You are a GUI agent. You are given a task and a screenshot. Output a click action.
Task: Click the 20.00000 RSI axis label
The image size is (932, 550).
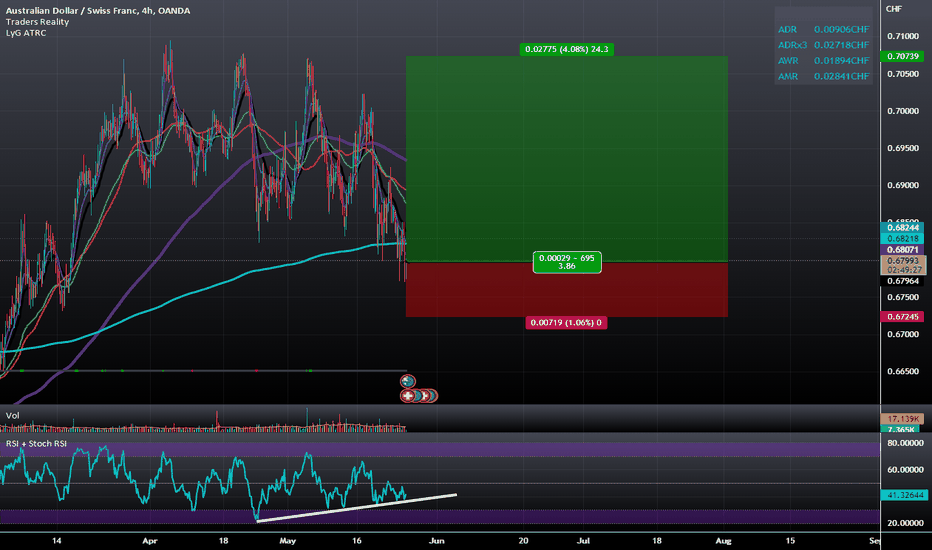click(905, 523)
